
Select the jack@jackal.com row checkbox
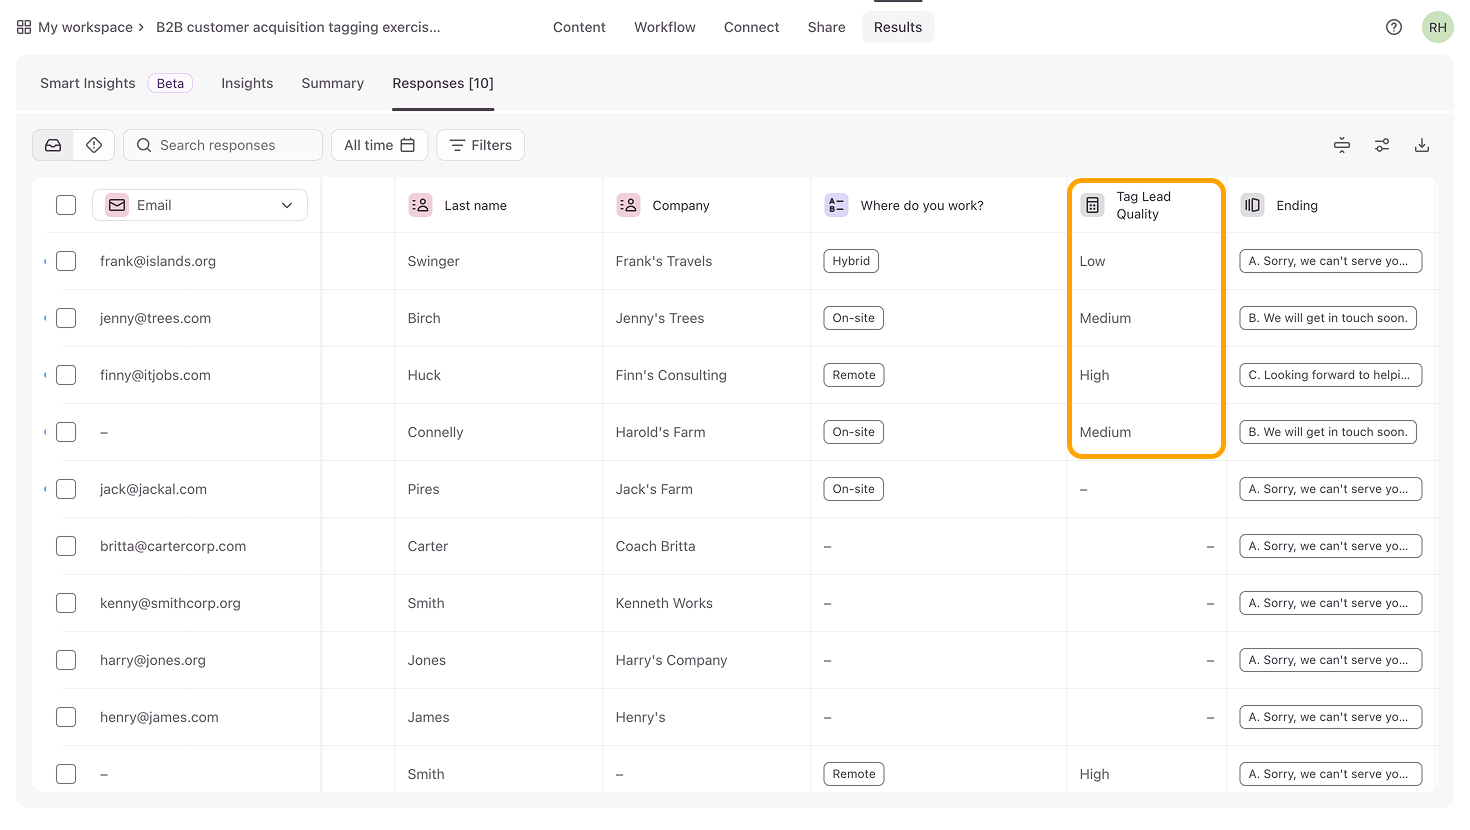[x=66, y=489]
